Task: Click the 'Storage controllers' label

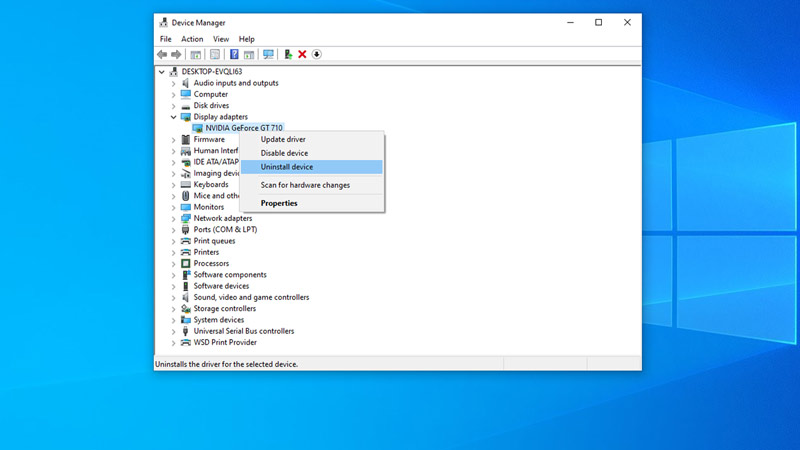Action: tap(224, 308)
